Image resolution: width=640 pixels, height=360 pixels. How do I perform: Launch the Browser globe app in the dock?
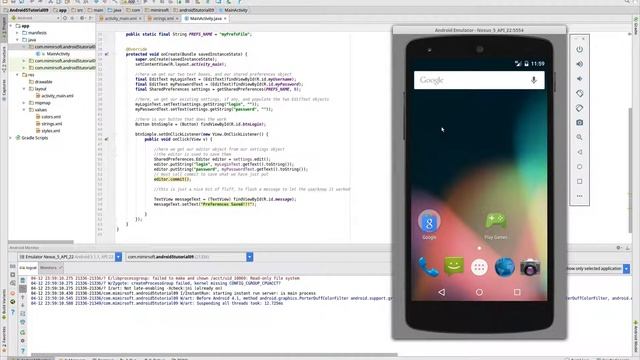pyautogui.click(x=504, y=267)
